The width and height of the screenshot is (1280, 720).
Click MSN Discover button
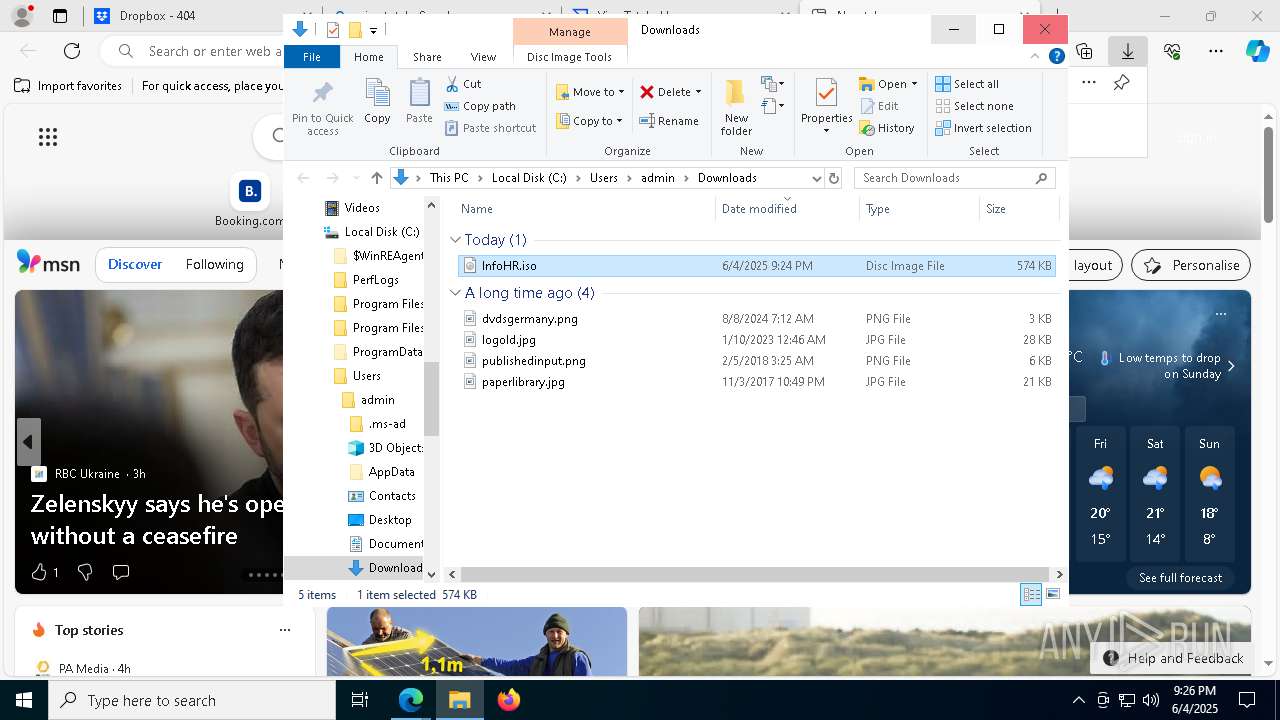pyautogui.click(x=135, y=265)
